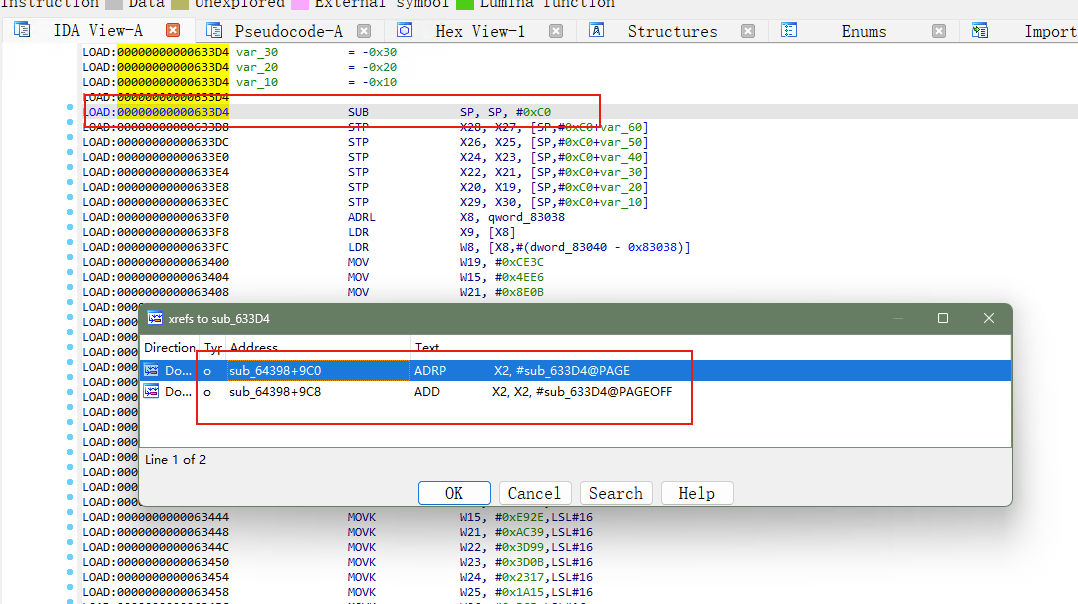Open Search in the xrefs dialog
The image size is (1078, 604).
point(615,493)
